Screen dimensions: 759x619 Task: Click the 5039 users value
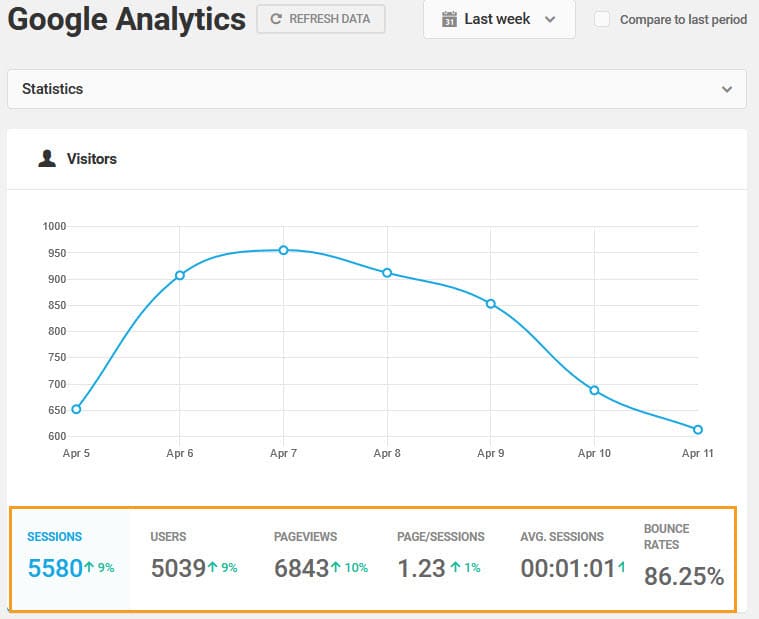click(179, 569)
